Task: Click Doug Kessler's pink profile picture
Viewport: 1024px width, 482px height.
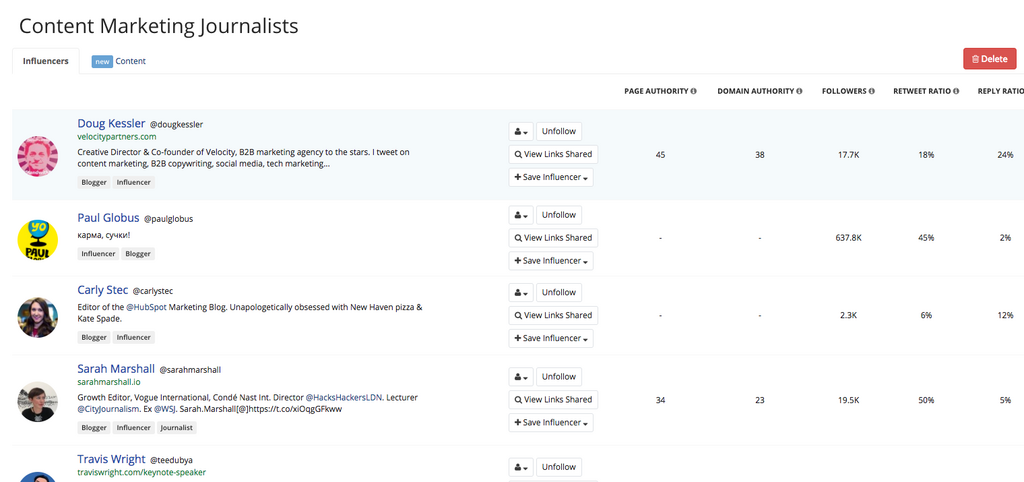Action: [38, 156]
